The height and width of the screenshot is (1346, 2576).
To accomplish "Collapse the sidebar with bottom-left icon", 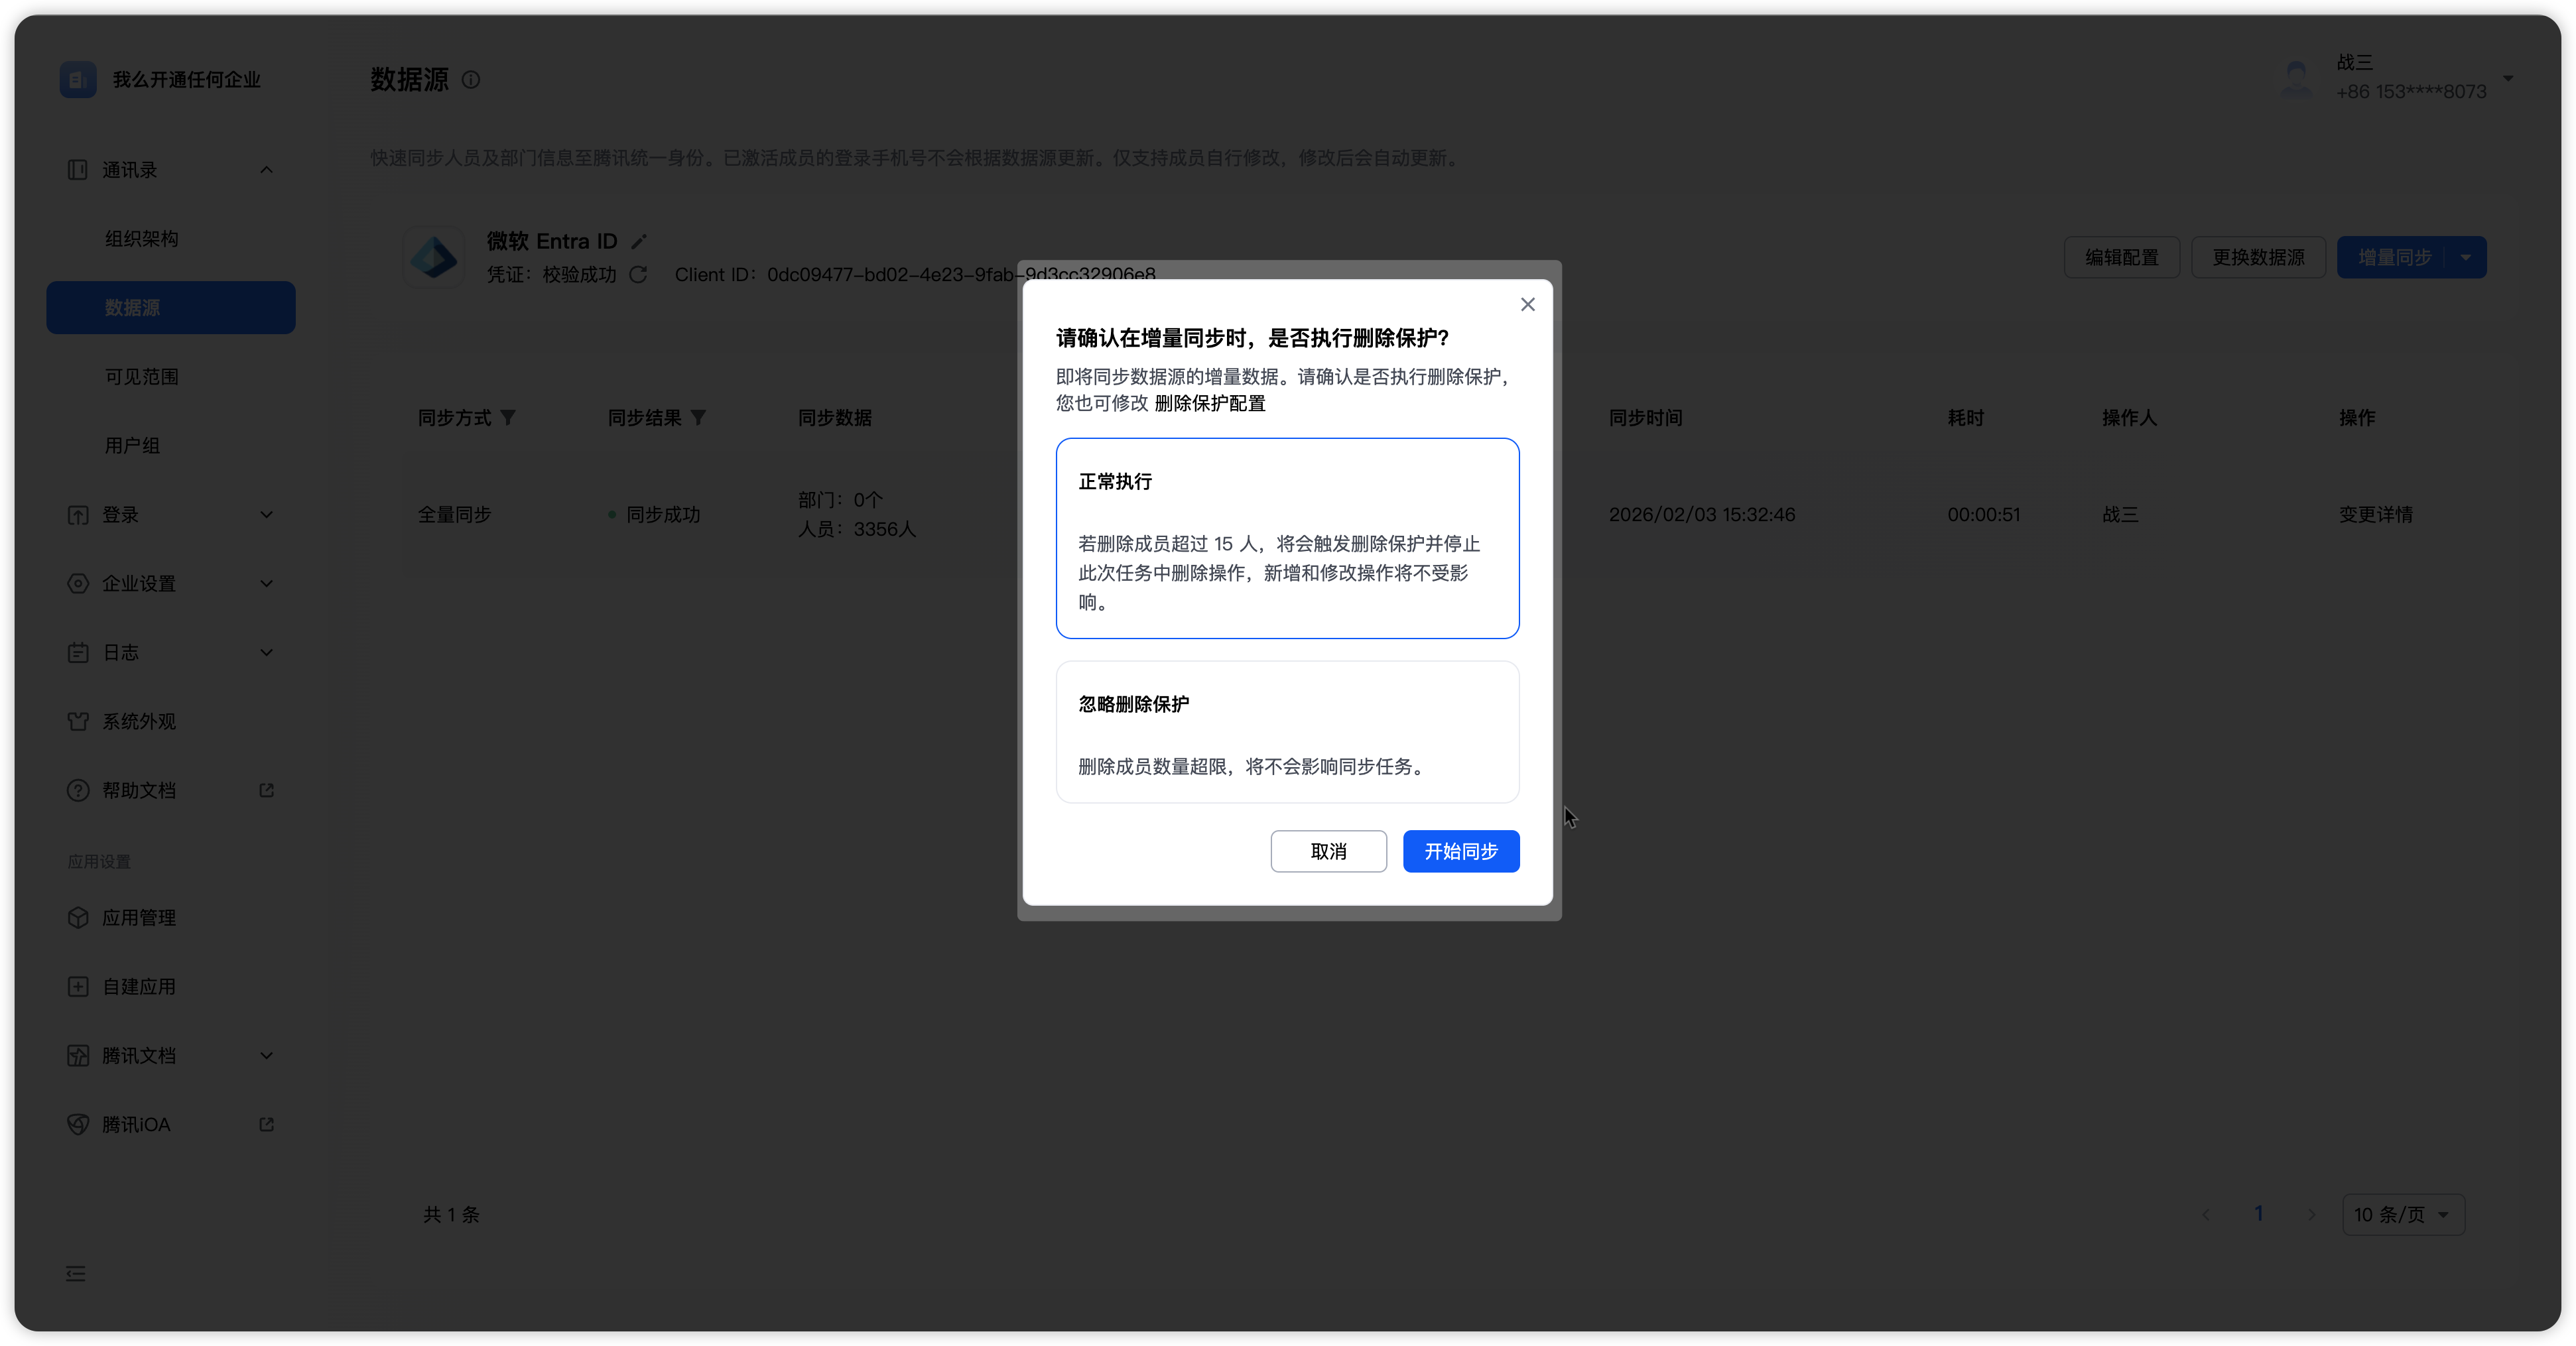I will click(x=76, y=1273).
